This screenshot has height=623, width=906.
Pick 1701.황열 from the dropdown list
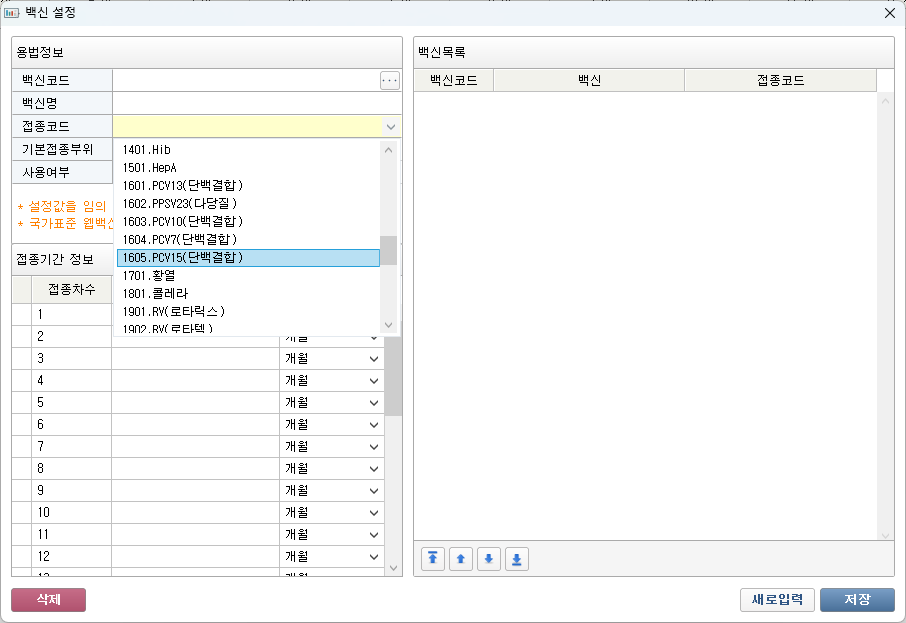247,276
